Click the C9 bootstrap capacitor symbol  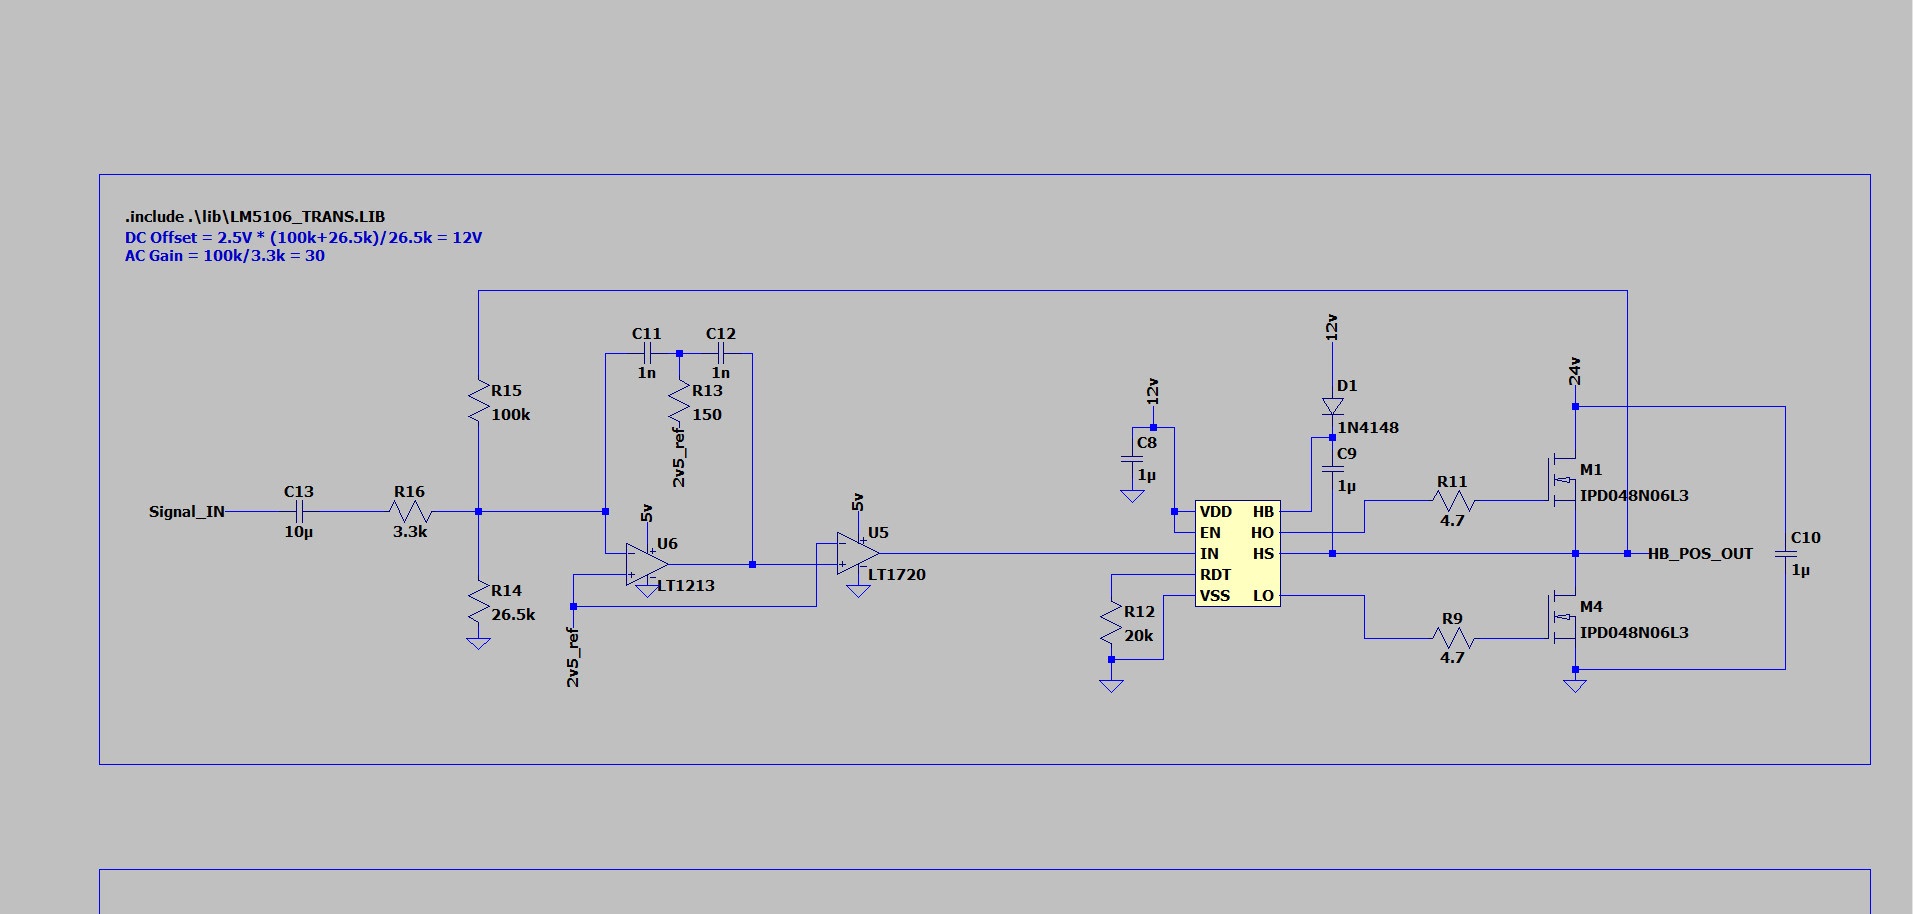(1332, 469)
